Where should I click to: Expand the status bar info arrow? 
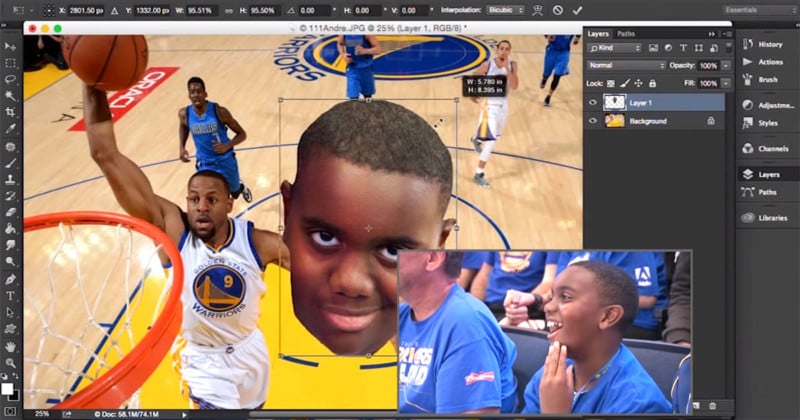click(185, 414)
